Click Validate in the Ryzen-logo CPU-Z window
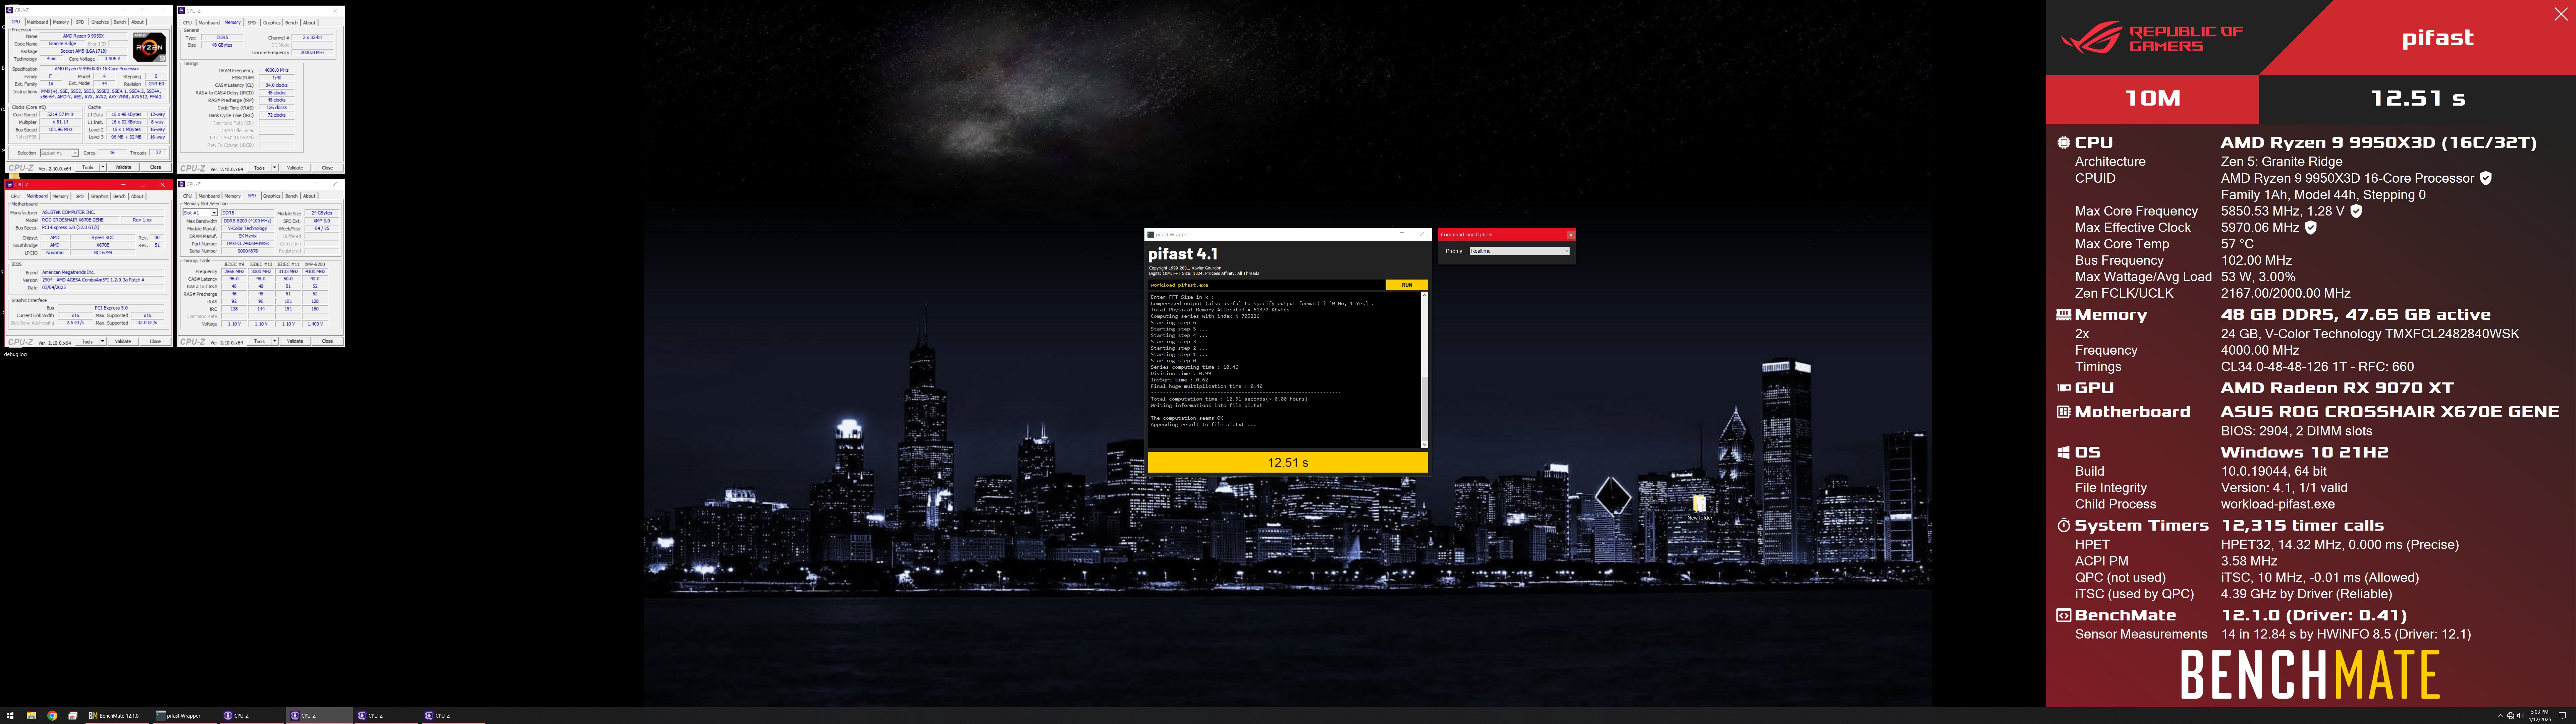This screenshot has width=2576, height=724. [123, 167]
